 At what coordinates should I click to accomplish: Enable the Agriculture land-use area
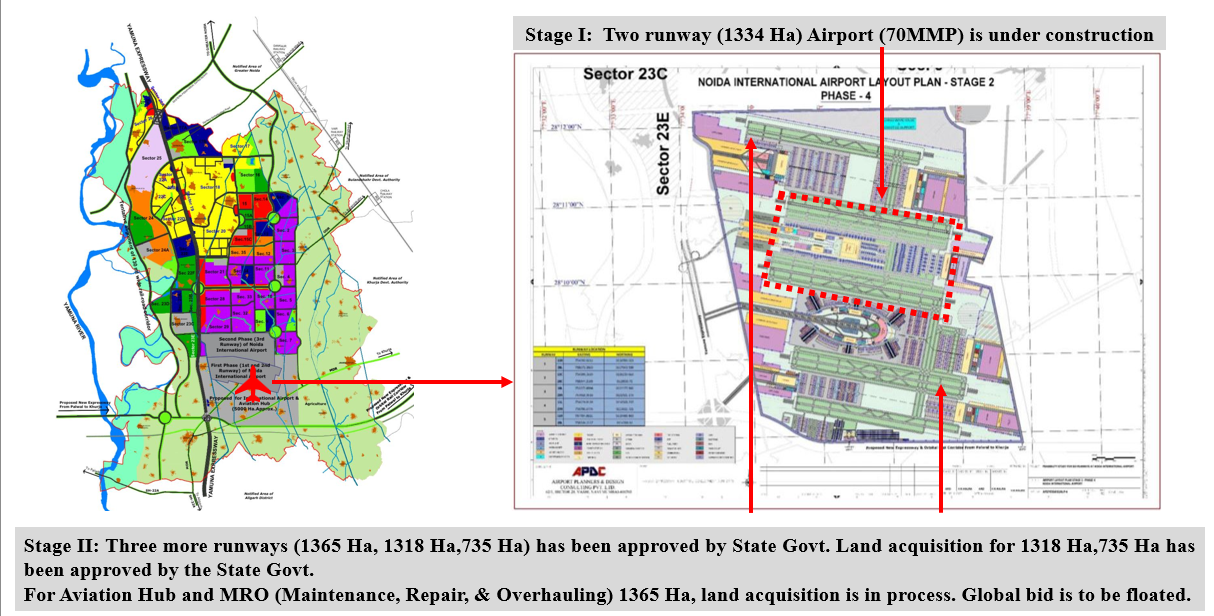pos(315,404)
